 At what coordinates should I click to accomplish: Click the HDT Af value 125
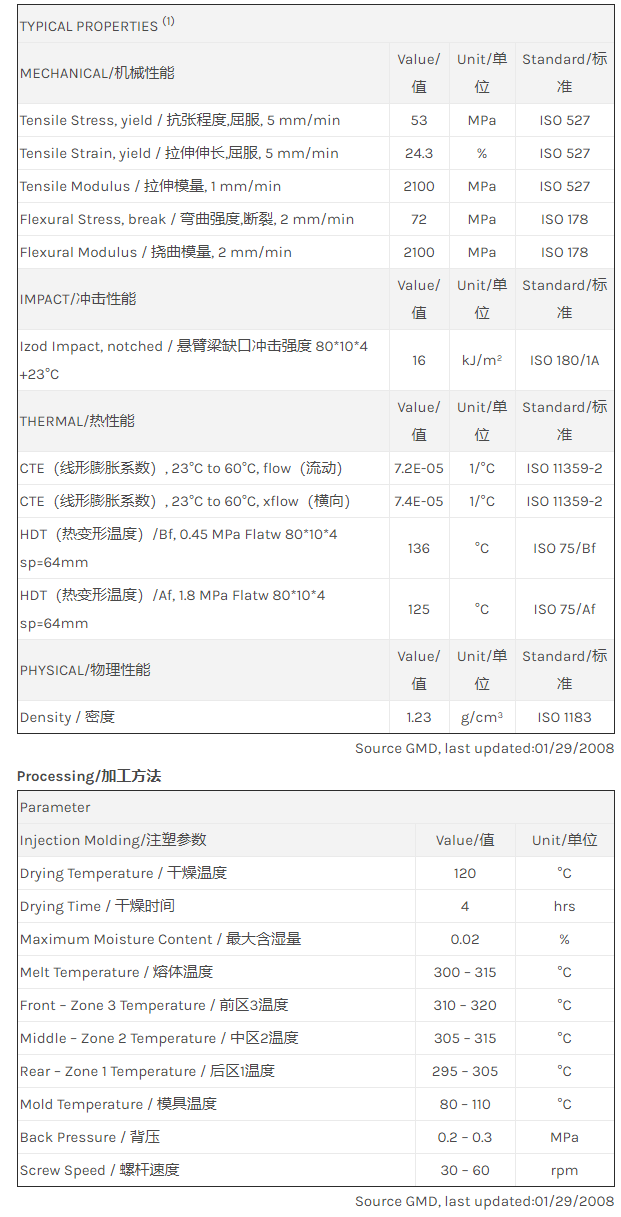418,609
